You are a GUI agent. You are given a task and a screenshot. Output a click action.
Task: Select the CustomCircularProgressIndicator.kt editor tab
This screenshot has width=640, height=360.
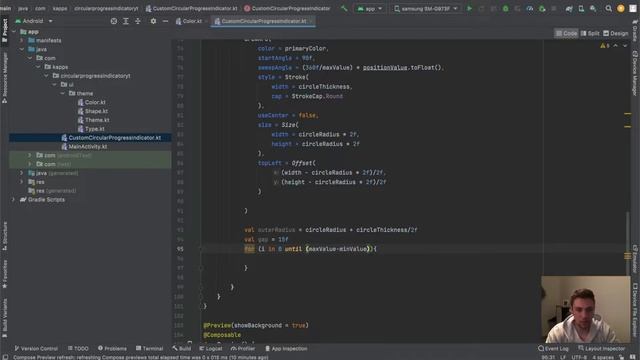(263, 21)
